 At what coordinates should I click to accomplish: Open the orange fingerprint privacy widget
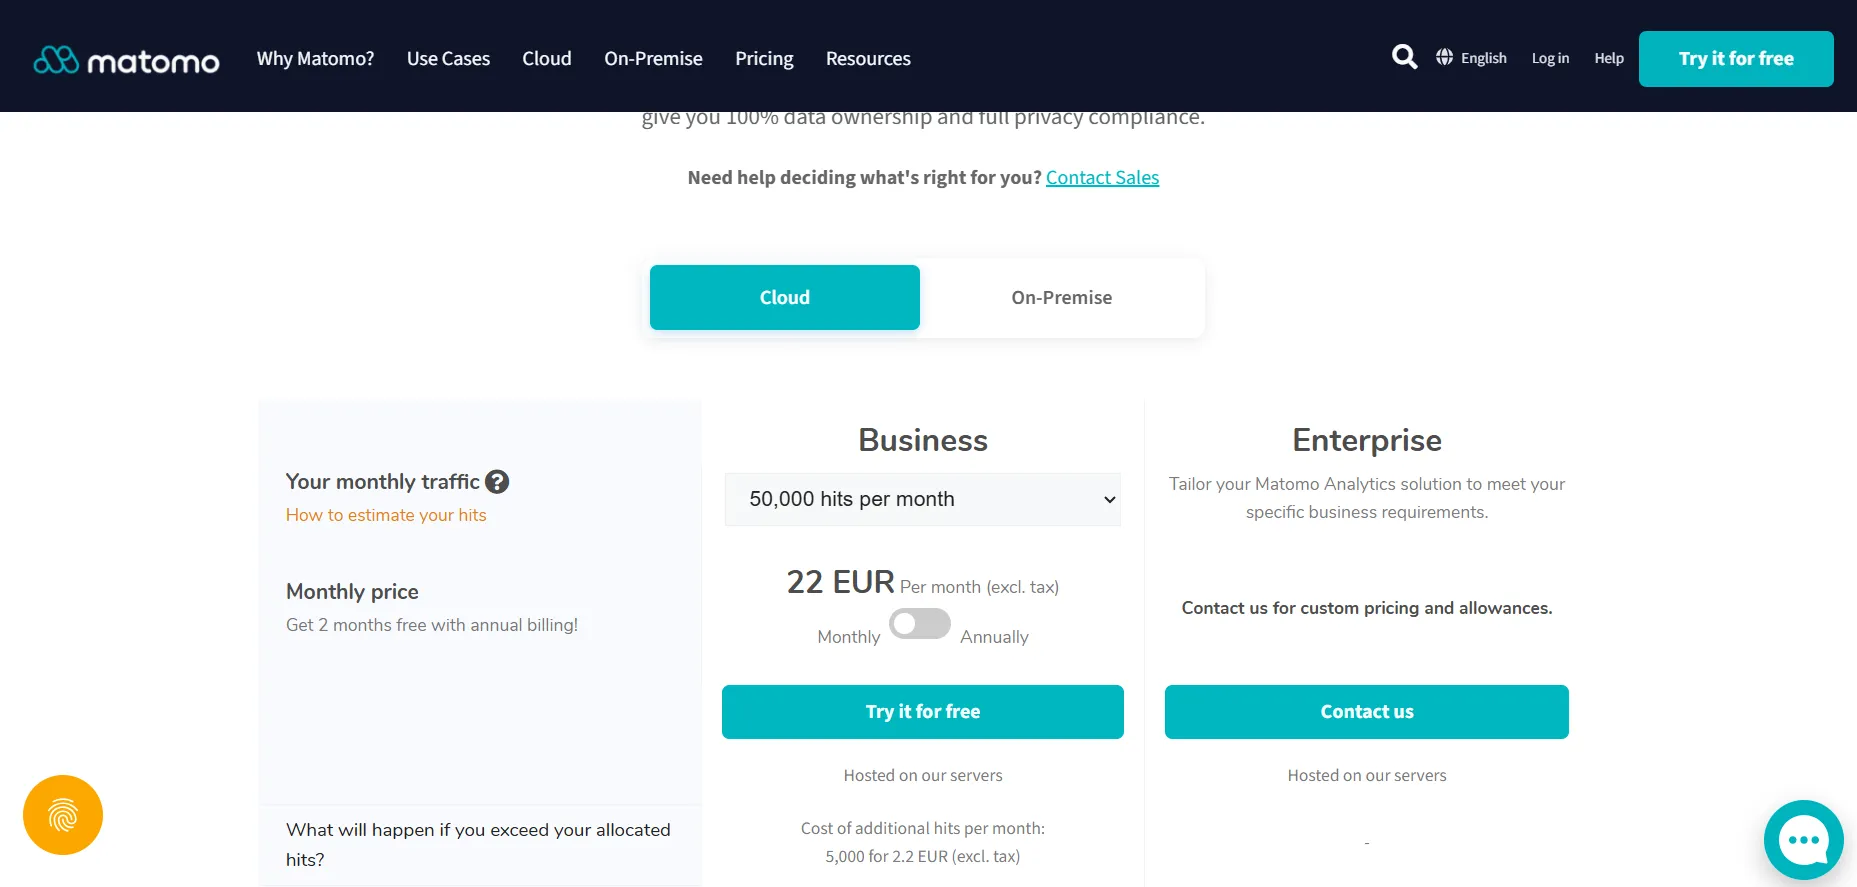point(63,815)
